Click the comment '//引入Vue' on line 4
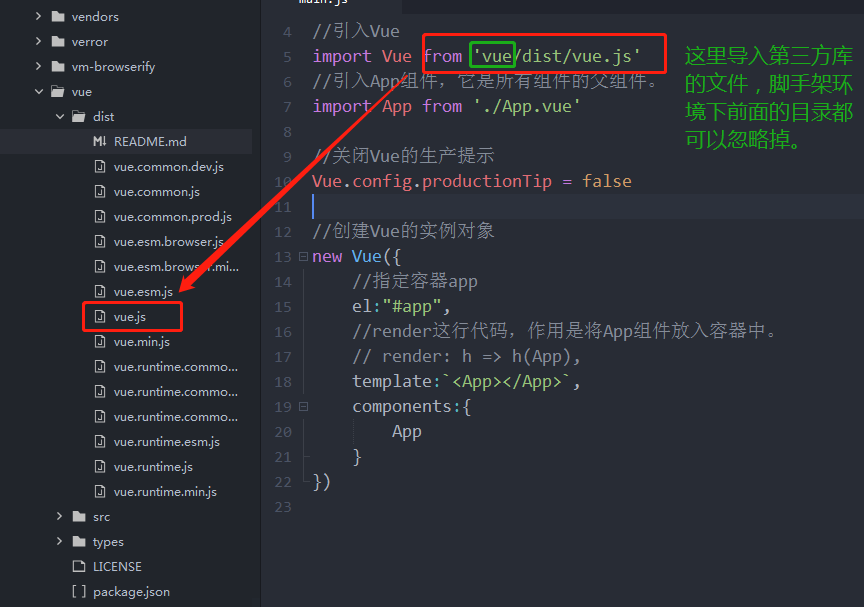Screen dimensions: 864x607 click(x=356, y=31)
